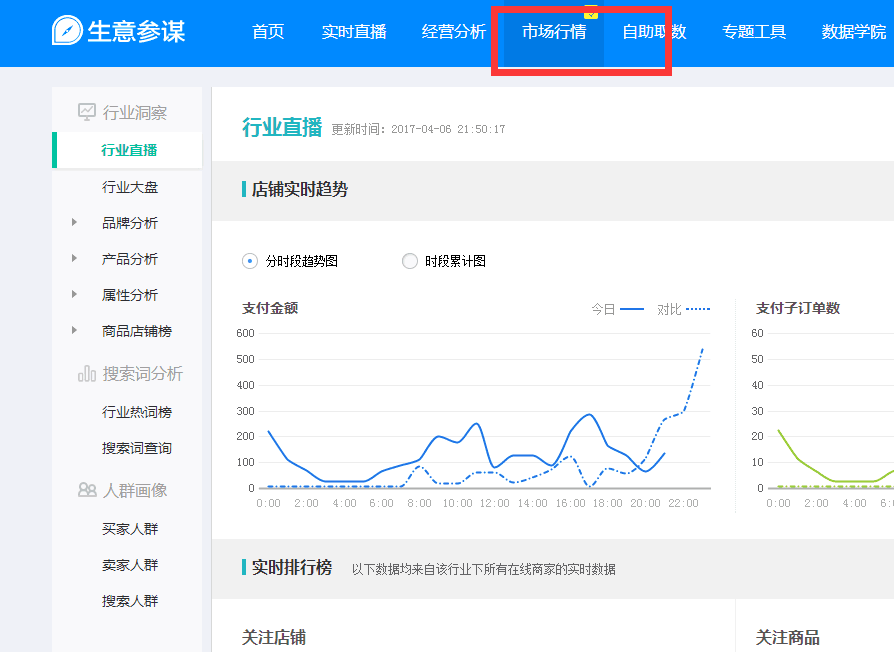Click the 实时排行榜 section heading

point(292,568)
